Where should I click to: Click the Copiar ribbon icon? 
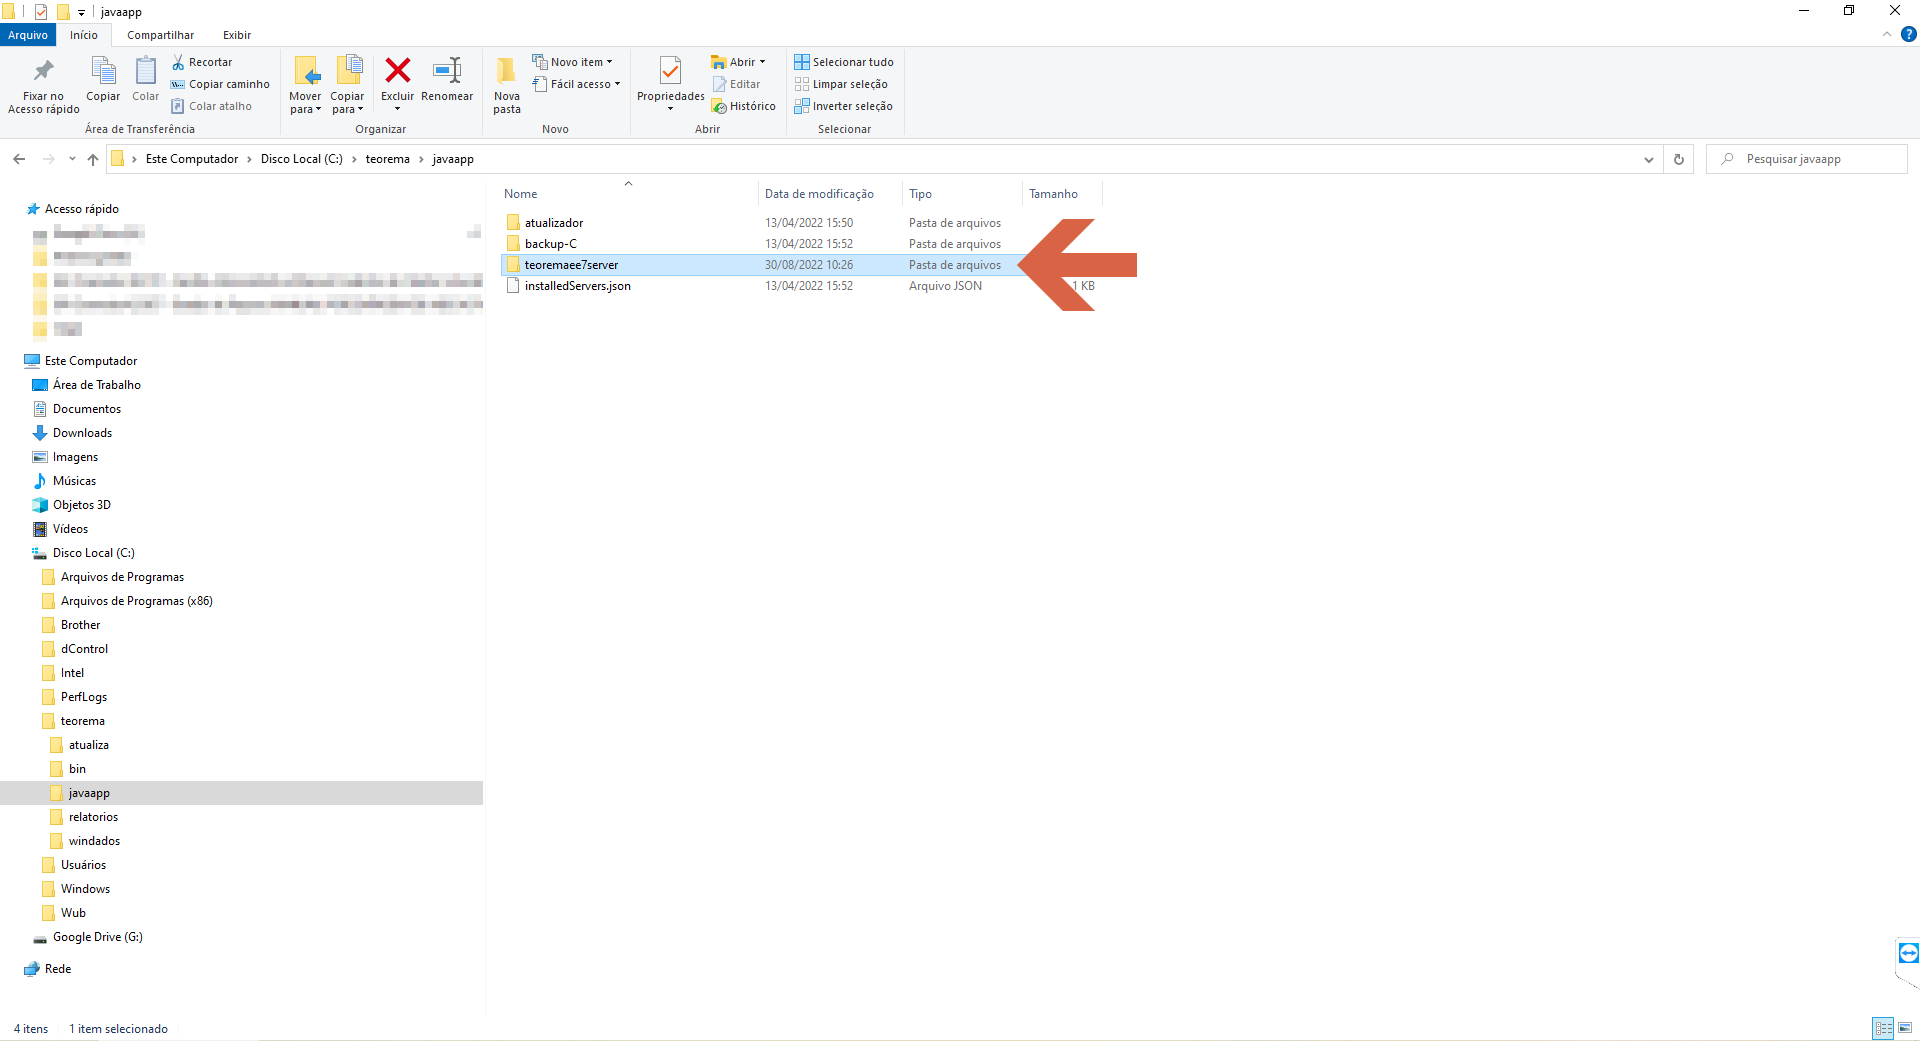[103, 79]
